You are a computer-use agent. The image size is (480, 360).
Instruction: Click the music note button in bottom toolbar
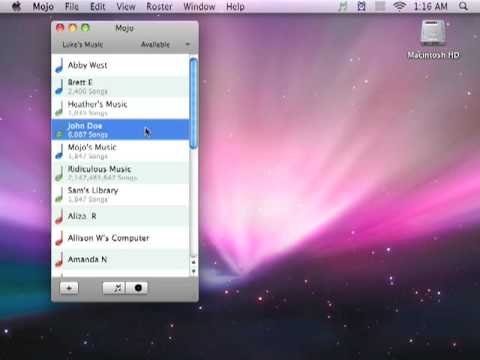(x=114, y=288)
